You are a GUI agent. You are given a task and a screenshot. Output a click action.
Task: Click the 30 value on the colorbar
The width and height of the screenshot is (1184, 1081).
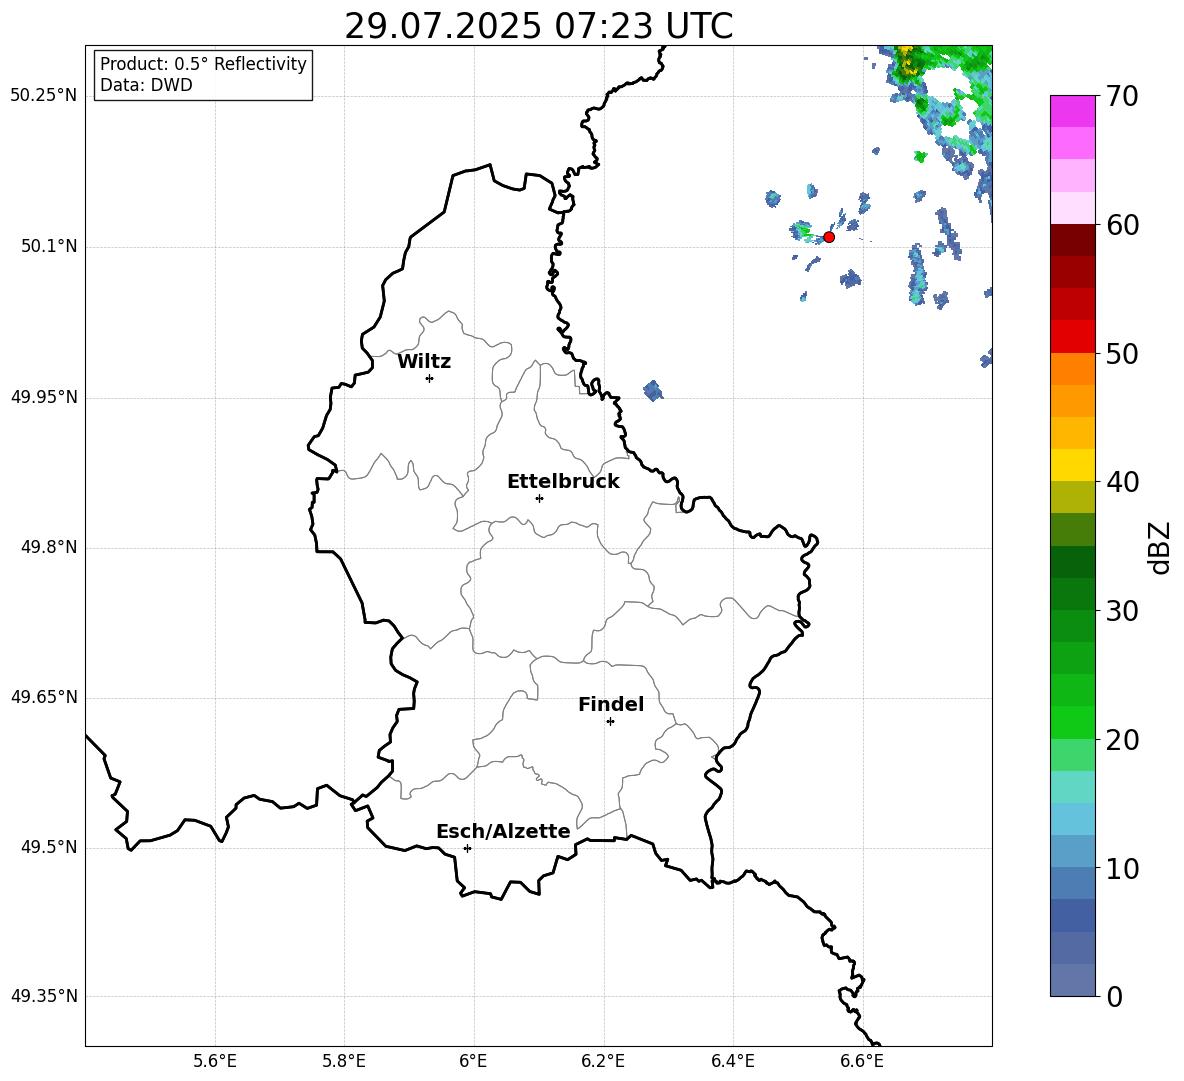pyautogui.click(x=1122, y=611)
